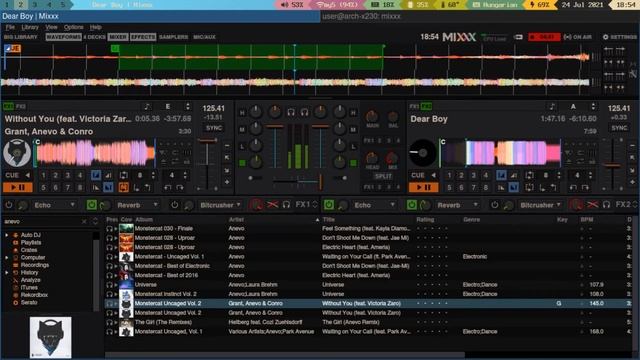Click SPLIT headphone button in mixer
640x360 pixels.
(x=382, y=176)
